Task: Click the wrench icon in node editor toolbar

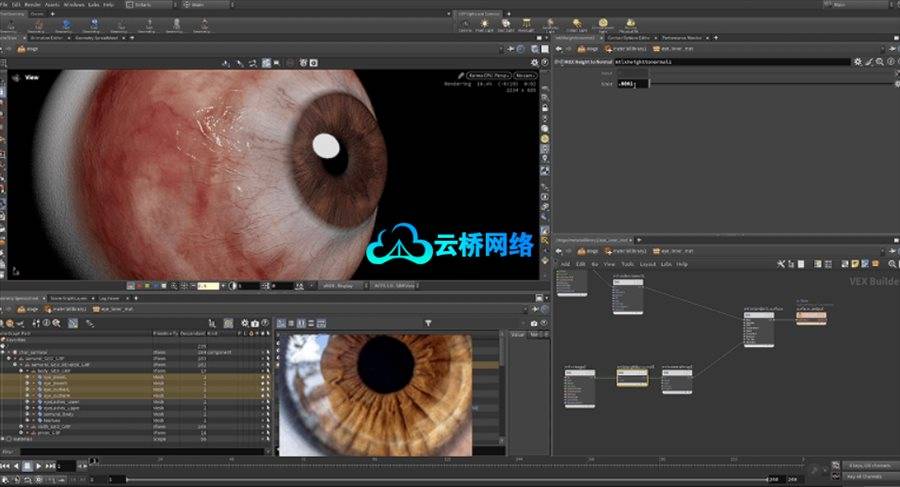Action: point(780,264)
